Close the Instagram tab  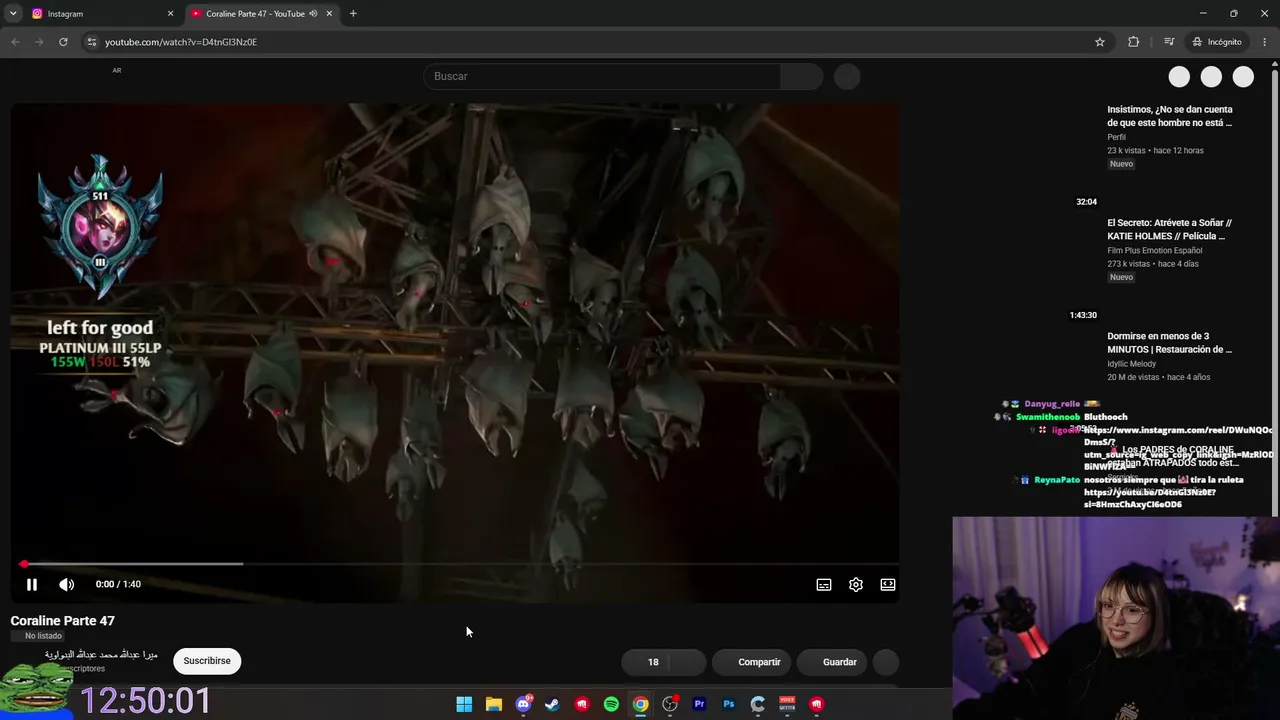[170, 14]
